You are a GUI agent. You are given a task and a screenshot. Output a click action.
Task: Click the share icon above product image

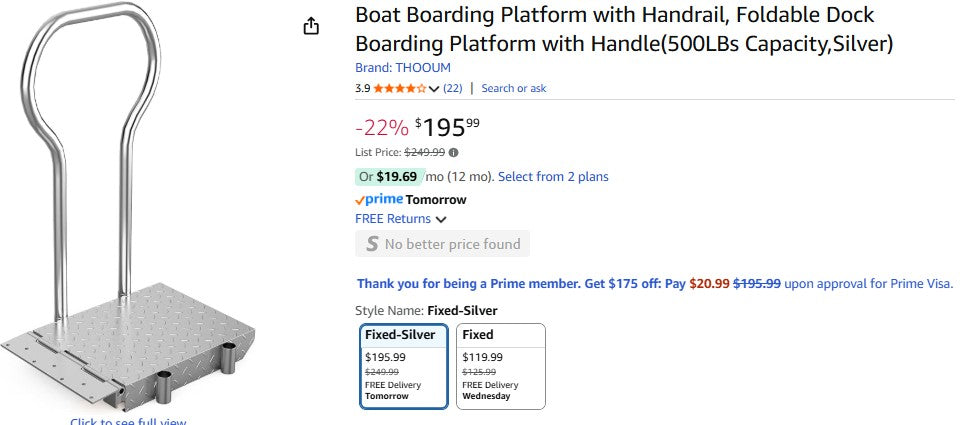click(311, 26)
